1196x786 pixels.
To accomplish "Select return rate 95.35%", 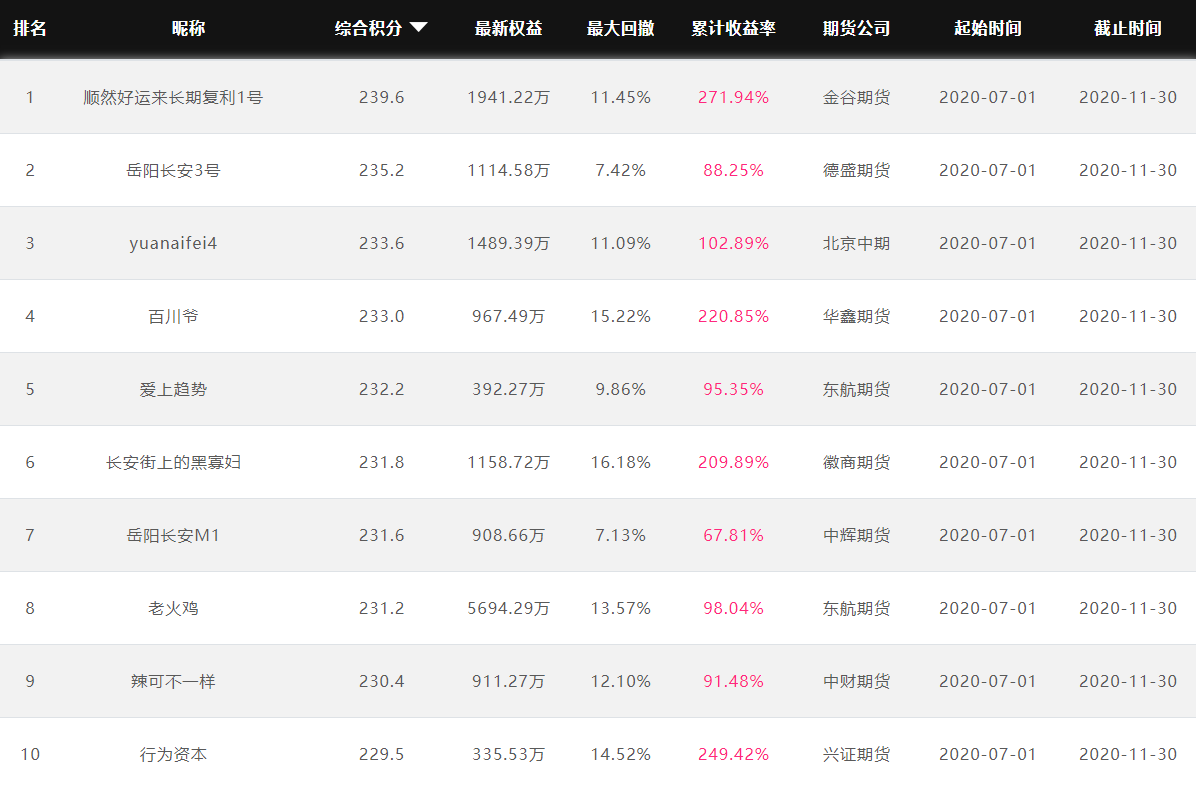I will point(733,389).
